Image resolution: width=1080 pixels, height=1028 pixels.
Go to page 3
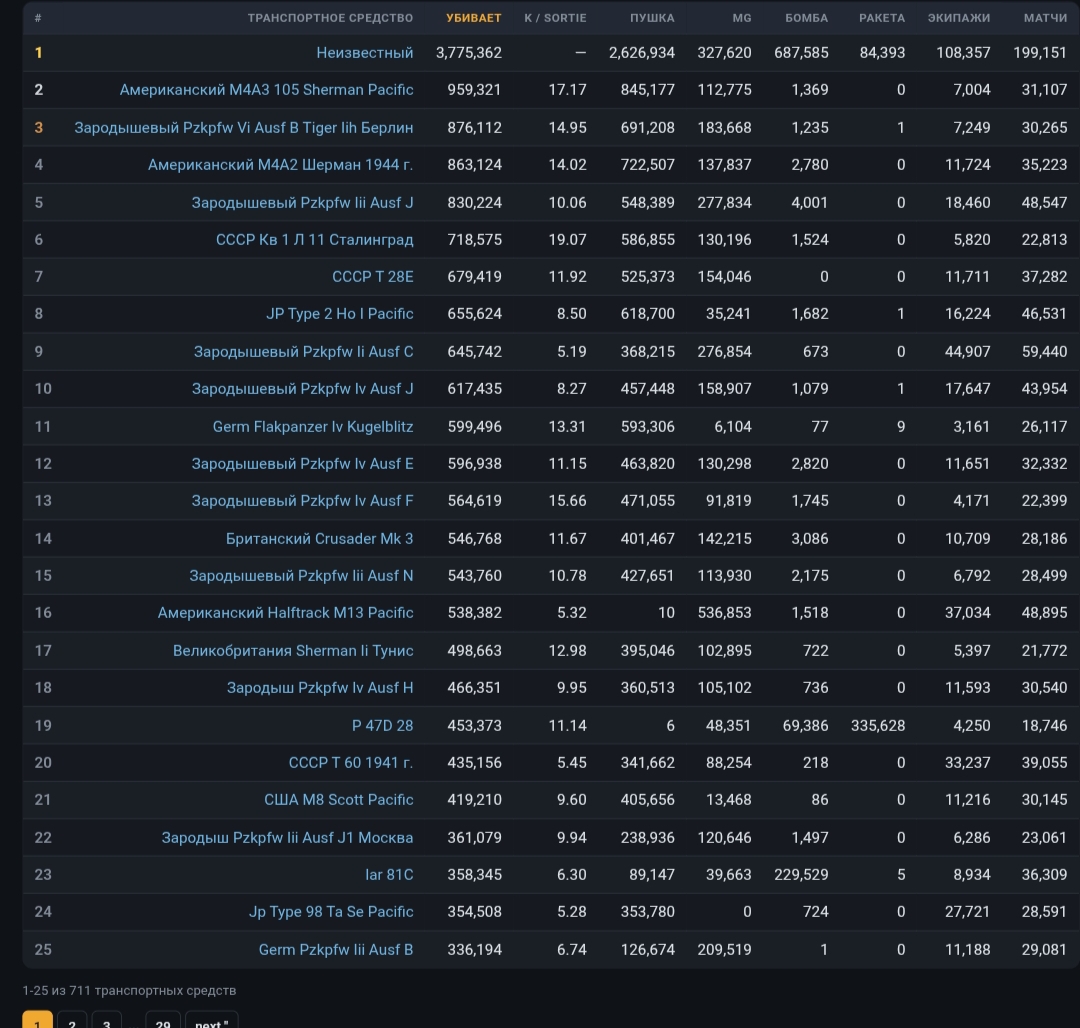pyautogui.click(x=106, y=1021)
